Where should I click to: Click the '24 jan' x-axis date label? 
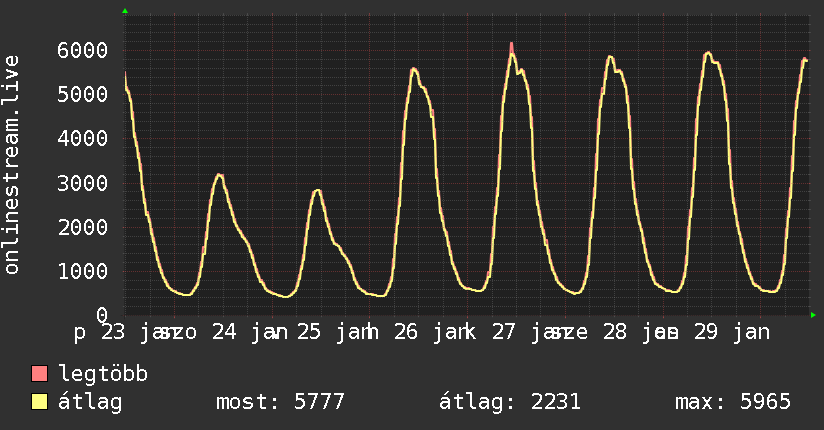[x=250, y=332]
